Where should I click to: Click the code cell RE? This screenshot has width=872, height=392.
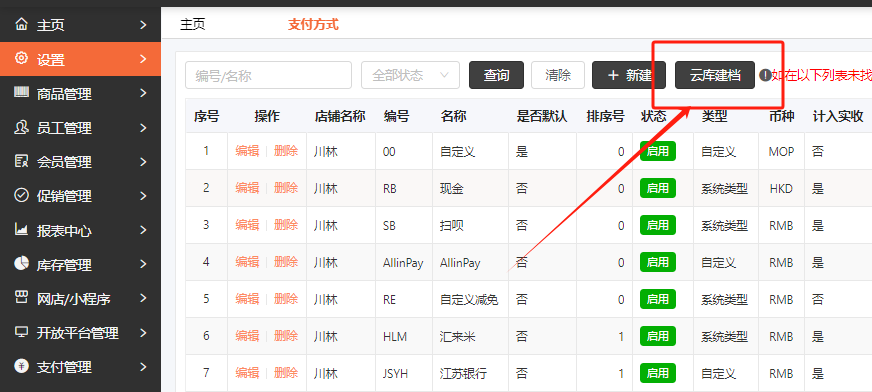coord(389,300)
